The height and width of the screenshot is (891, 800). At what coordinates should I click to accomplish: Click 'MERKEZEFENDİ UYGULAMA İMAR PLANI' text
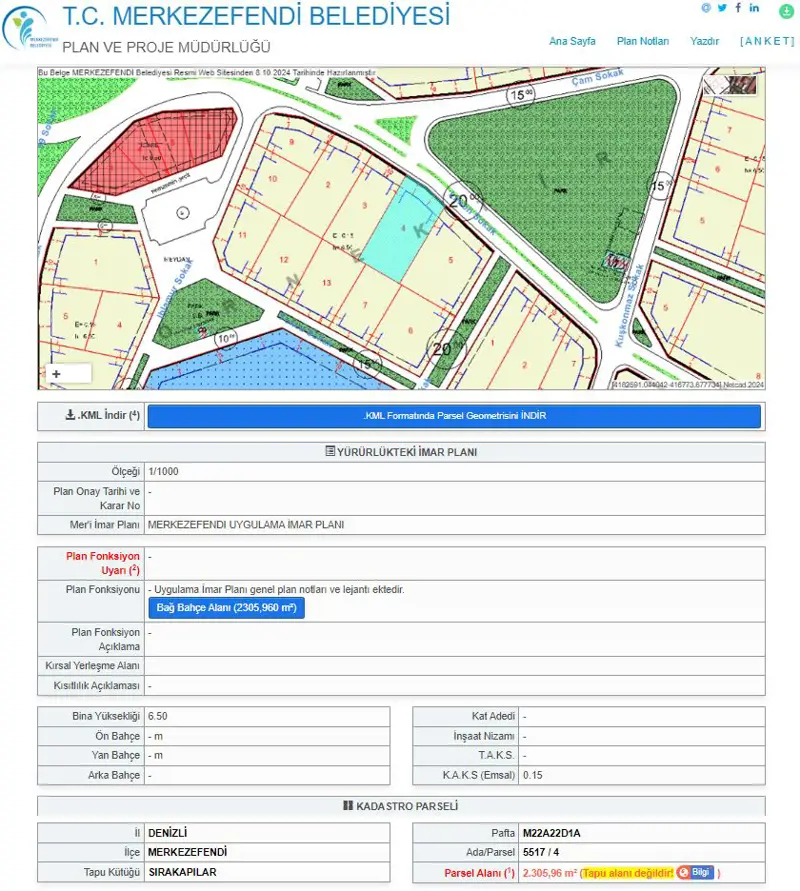pyautogui.click(x=246, y=524)
